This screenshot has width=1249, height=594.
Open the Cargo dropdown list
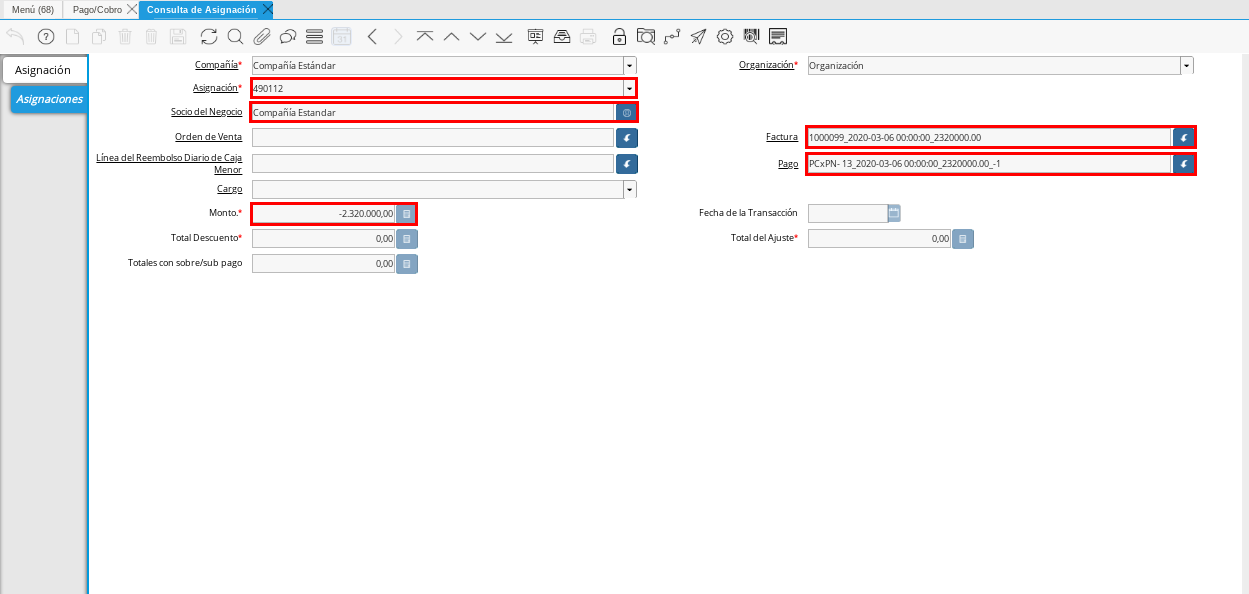pyautogui.click(x=630, y=189)
